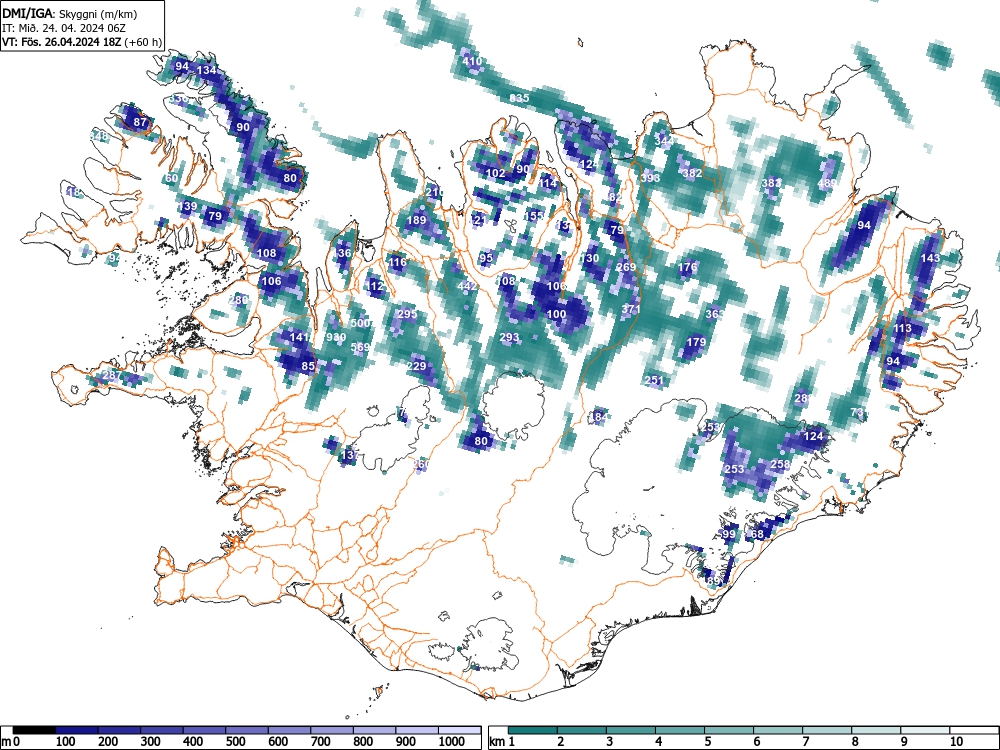Viewport: 1000px width, 750px height.
Task: Click the '700' label in the meter legend
Action: click(321, 742)
